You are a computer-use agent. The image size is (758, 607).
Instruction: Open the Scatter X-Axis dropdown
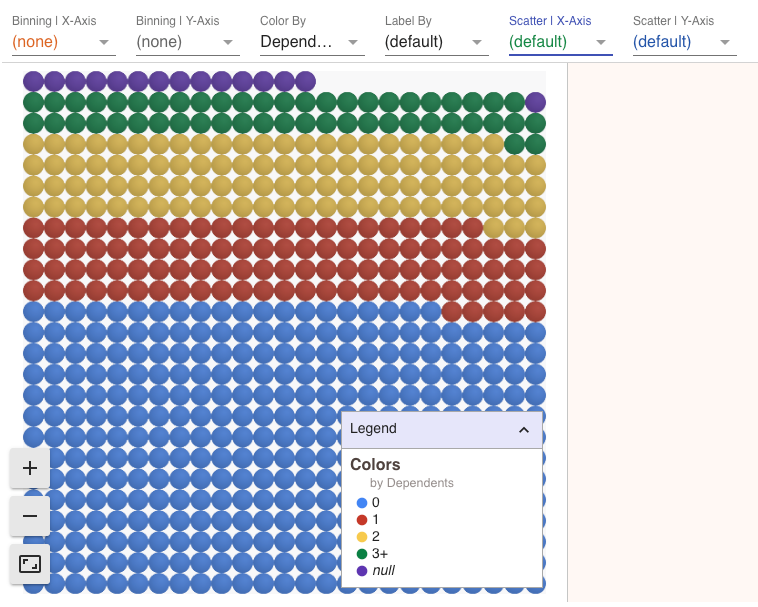[x=560, y=42]
